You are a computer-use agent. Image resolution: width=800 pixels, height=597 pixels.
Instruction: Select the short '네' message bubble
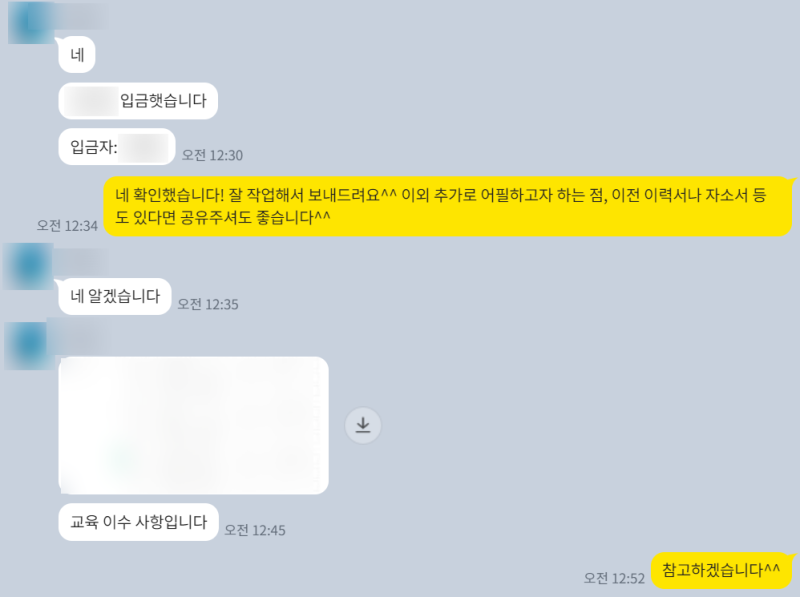[77, 55]
